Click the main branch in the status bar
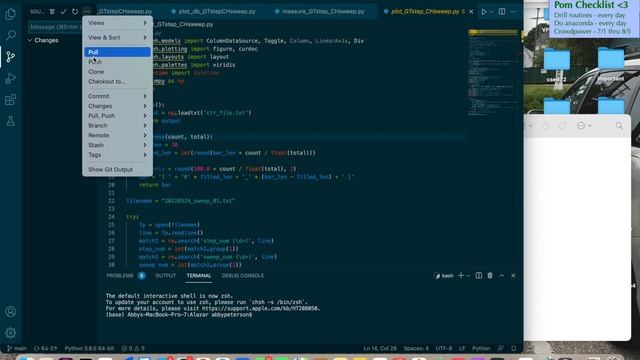640x360 pixels. coord(17,348)
